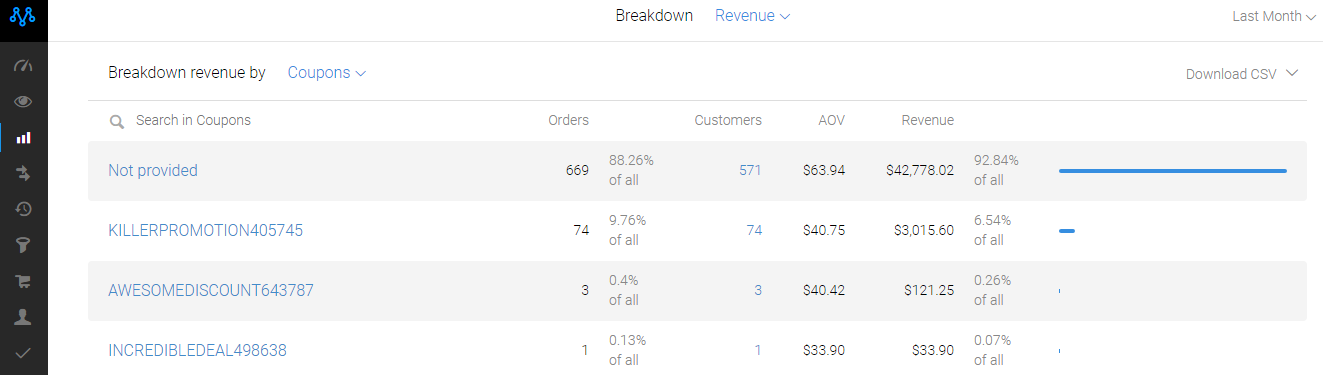Open the arrows comparison icon in the sidebar
This screenshot has height=375, width=1323.
(x=23, y=174)
